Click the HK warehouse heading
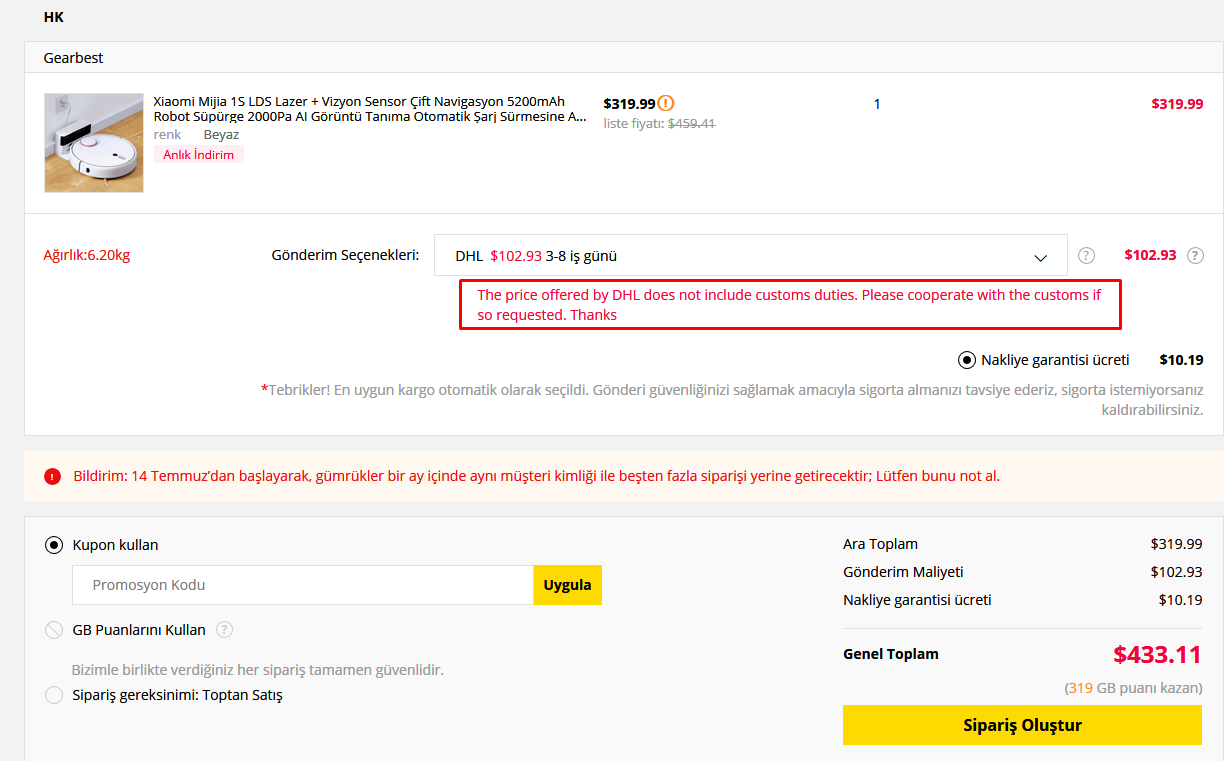The height and width of the screenshot is (761, 1224). [54, 17]
